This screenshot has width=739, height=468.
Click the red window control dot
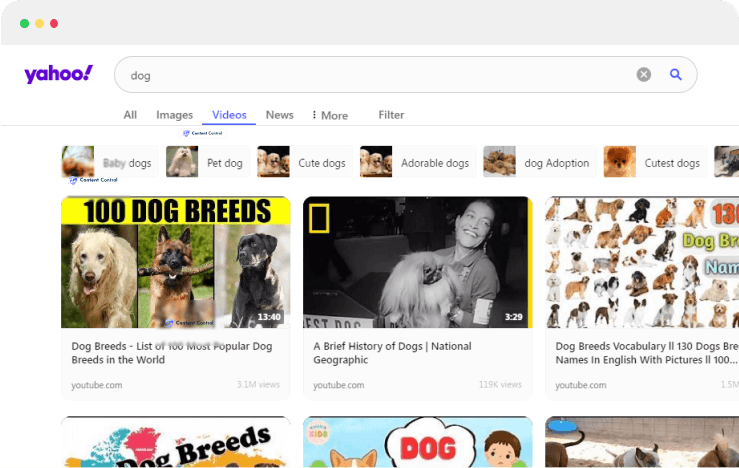click(x=54, y=24)
